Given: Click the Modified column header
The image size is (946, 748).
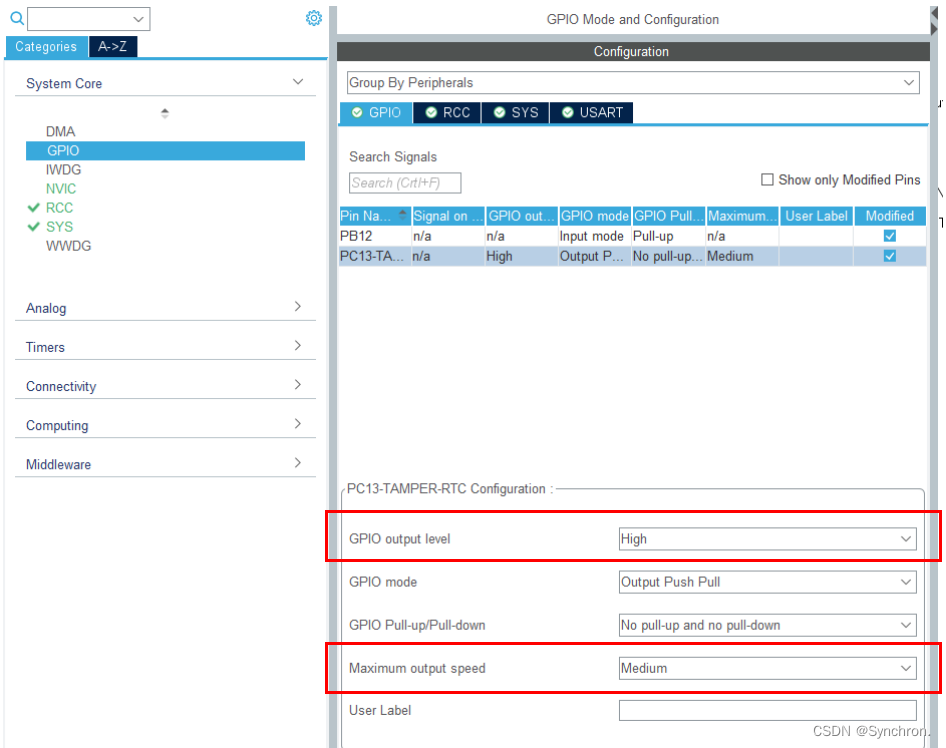Looking at the screenshot, I should coord(890,216).
